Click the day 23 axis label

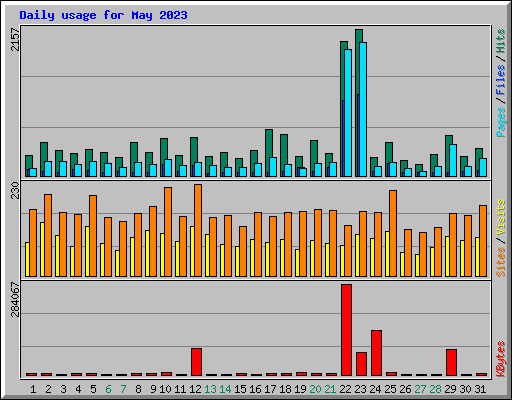coord(360,389)
